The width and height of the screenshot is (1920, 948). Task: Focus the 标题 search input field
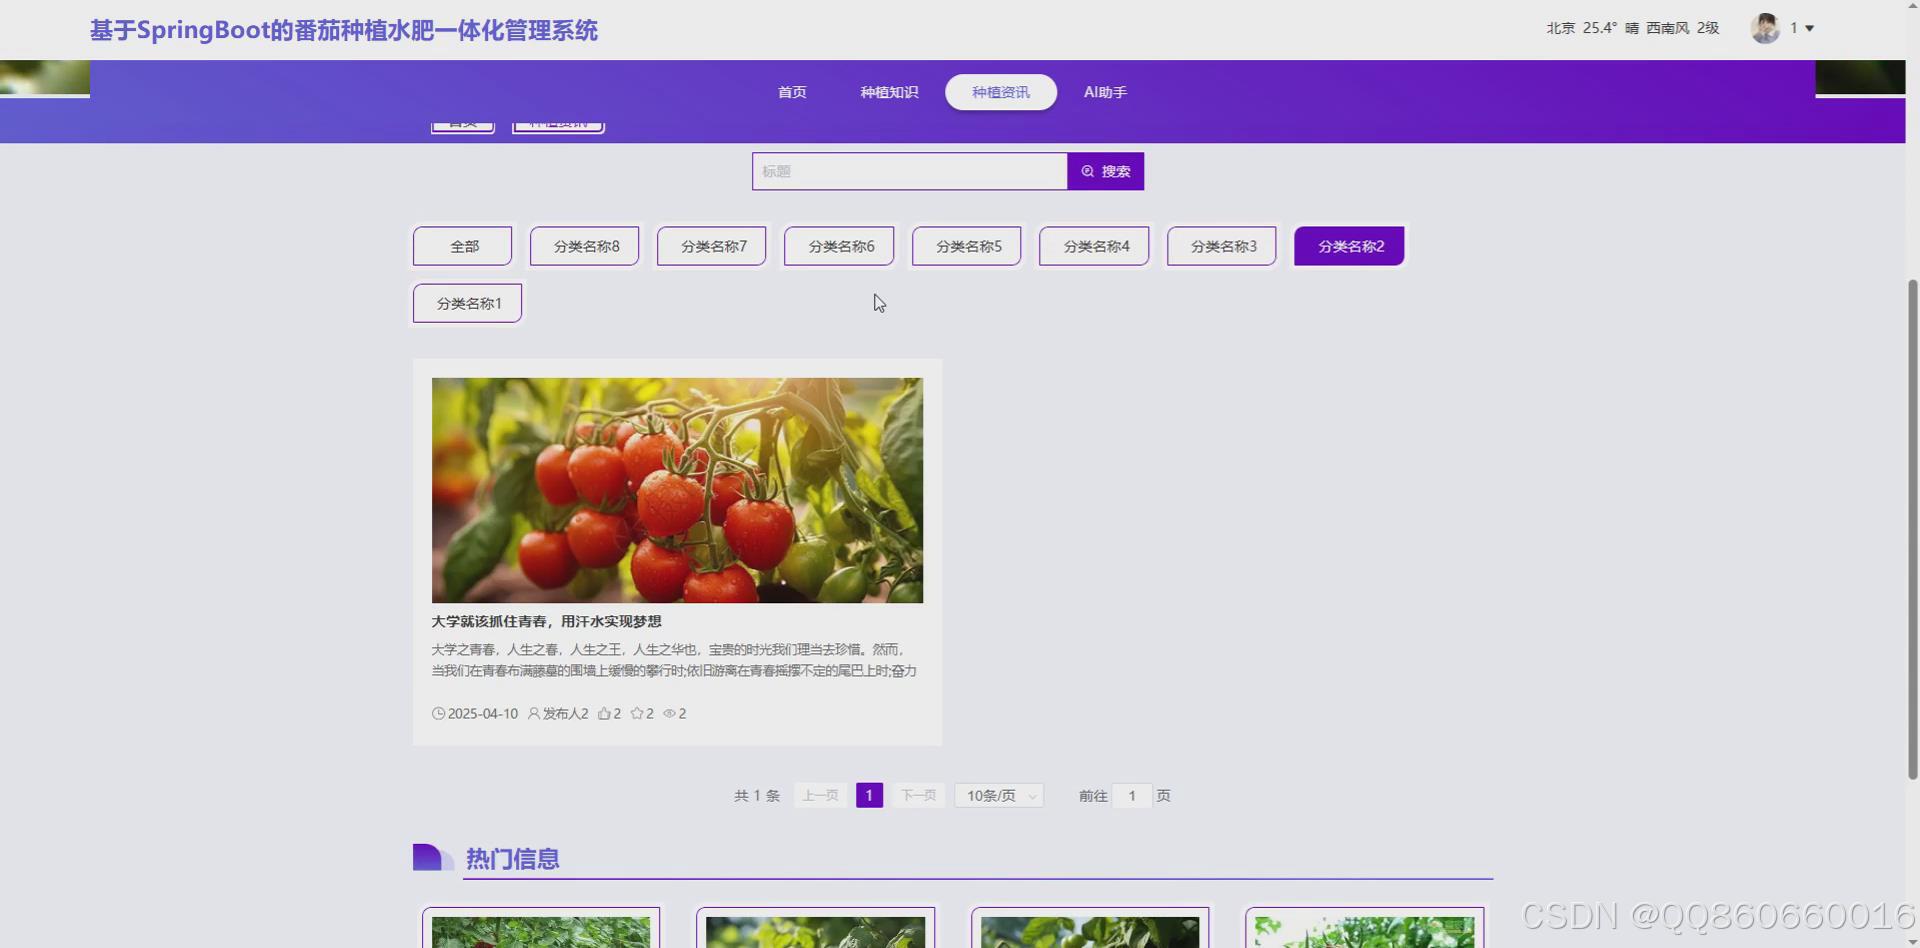point(910,172)
